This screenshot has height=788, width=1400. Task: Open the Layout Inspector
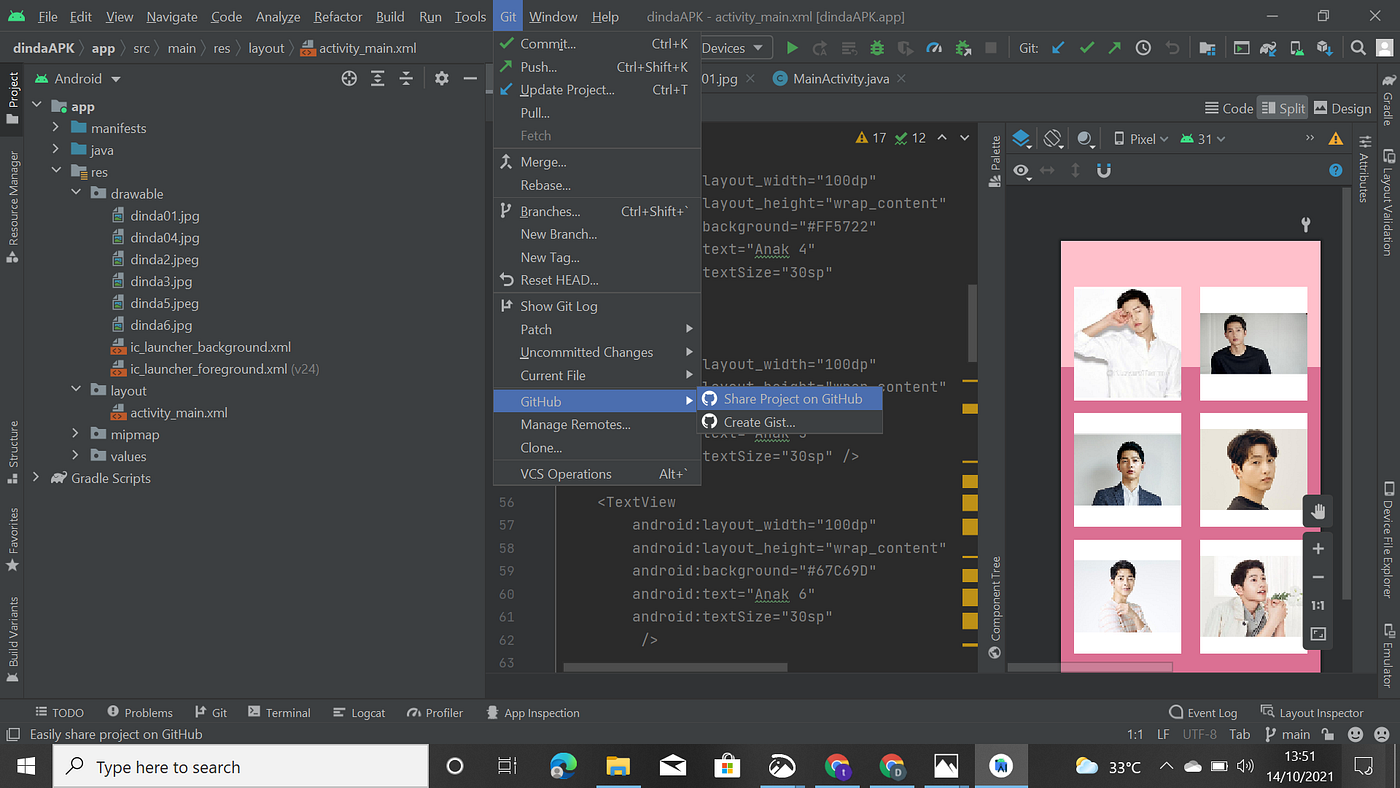[x=1320, y=712]
